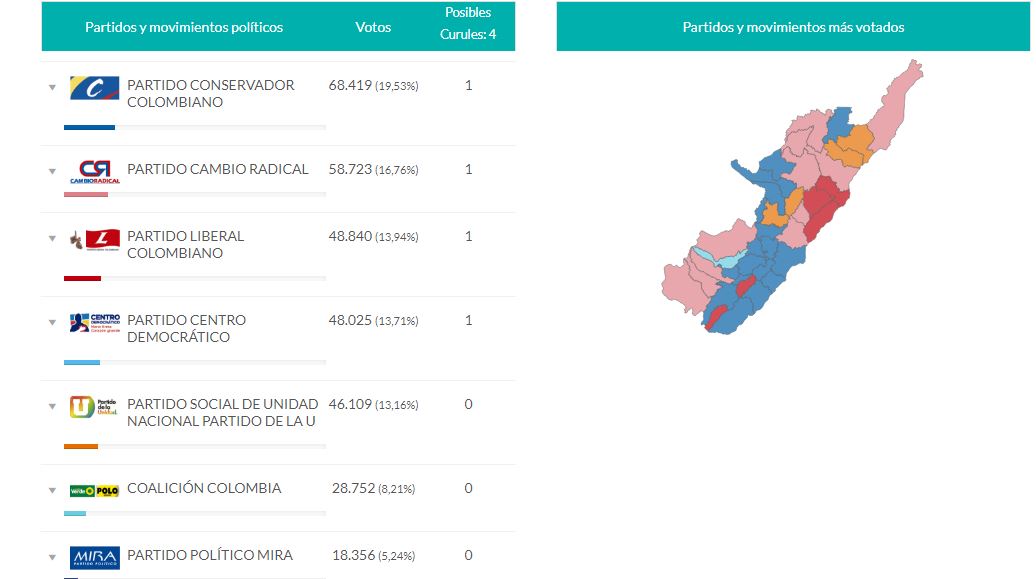
Task: Click the vote count 48.840 (13,94%)
Action: [373, 236]
